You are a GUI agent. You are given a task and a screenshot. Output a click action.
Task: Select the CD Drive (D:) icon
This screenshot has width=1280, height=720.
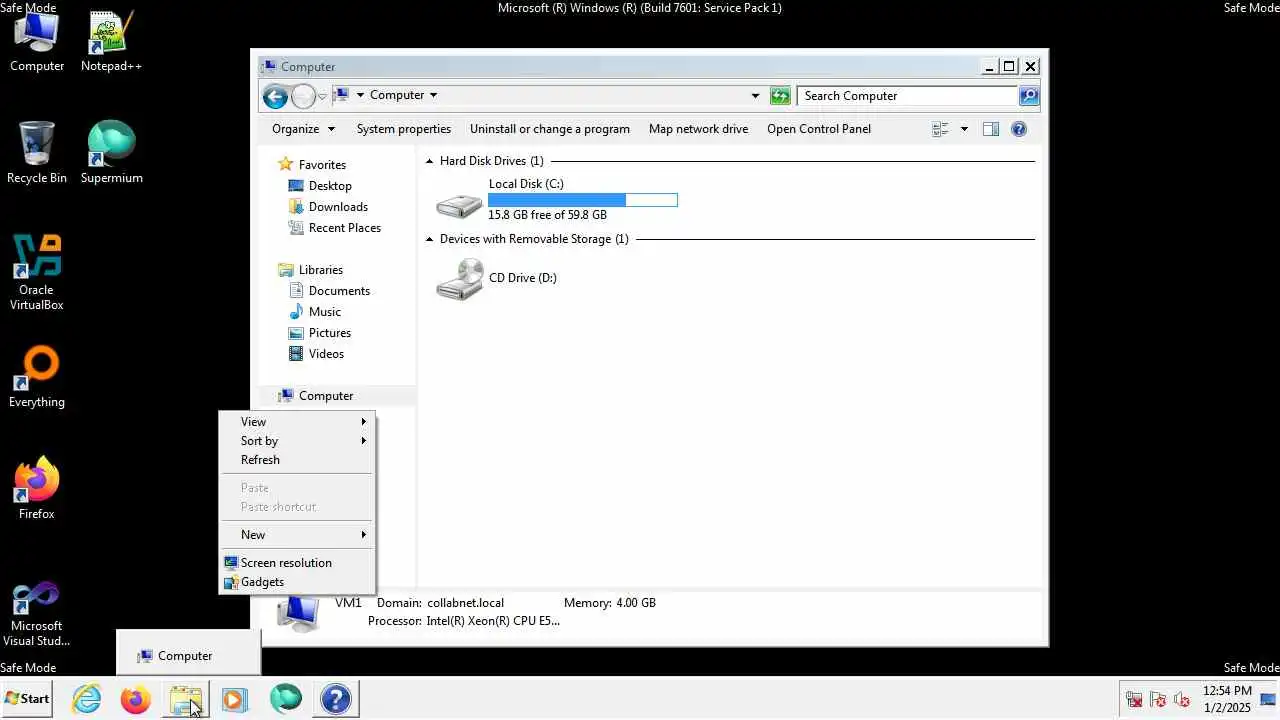tap(459, 279)
